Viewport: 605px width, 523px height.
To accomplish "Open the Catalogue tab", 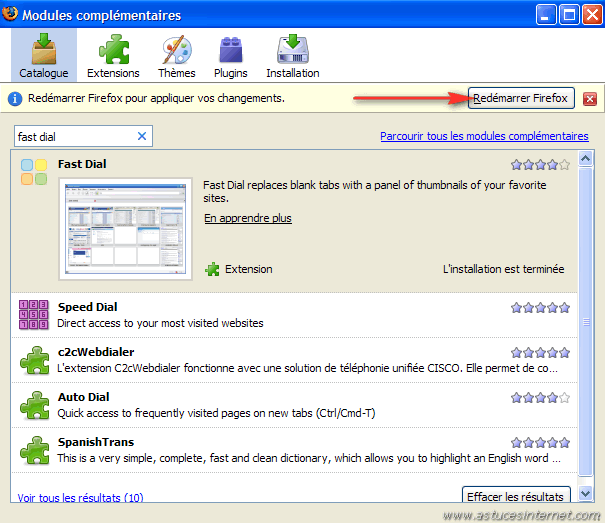I will (44, 55).
